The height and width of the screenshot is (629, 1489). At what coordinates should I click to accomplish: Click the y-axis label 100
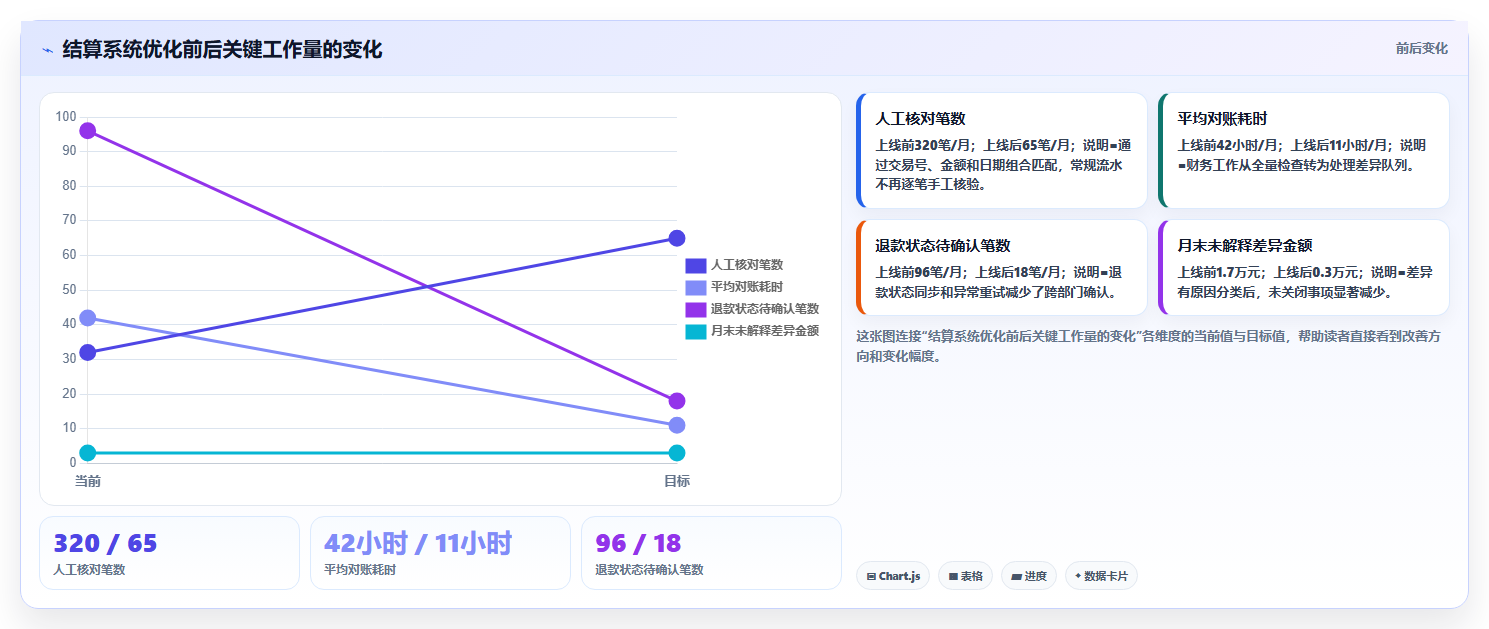click(66, 117)
